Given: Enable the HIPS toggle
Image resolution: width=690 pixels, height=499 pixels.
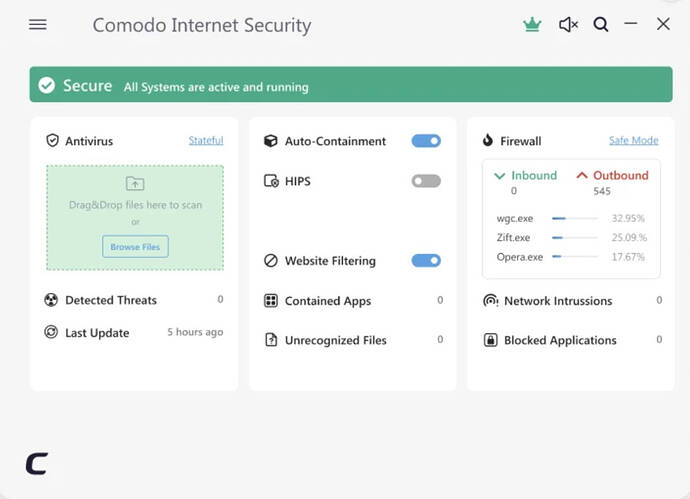Looking at the screenshot, I should [426, 181].
